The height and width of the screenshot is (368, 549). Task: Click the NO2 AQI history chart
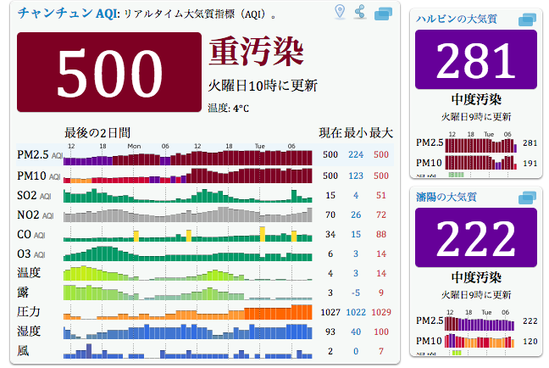(x=188, y=215)
